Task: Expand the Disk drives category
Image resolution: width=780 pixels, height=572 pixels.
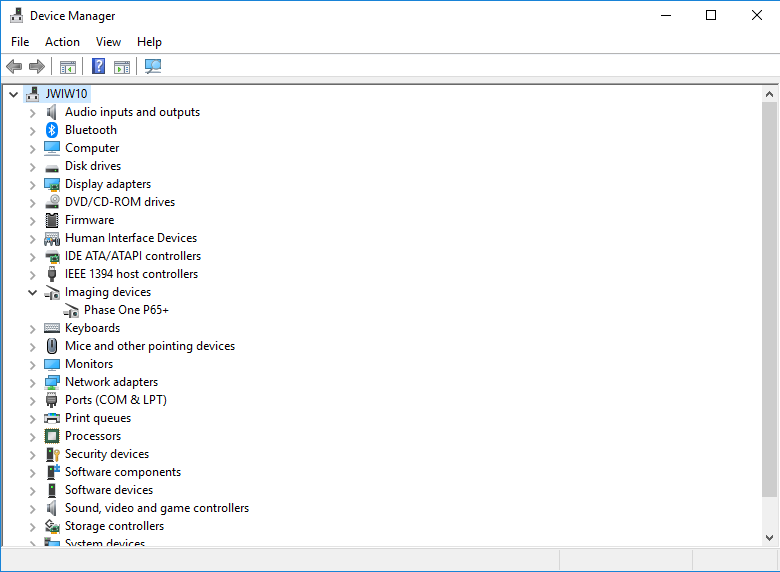Action: pyautogui.click(x=32, y=167)
